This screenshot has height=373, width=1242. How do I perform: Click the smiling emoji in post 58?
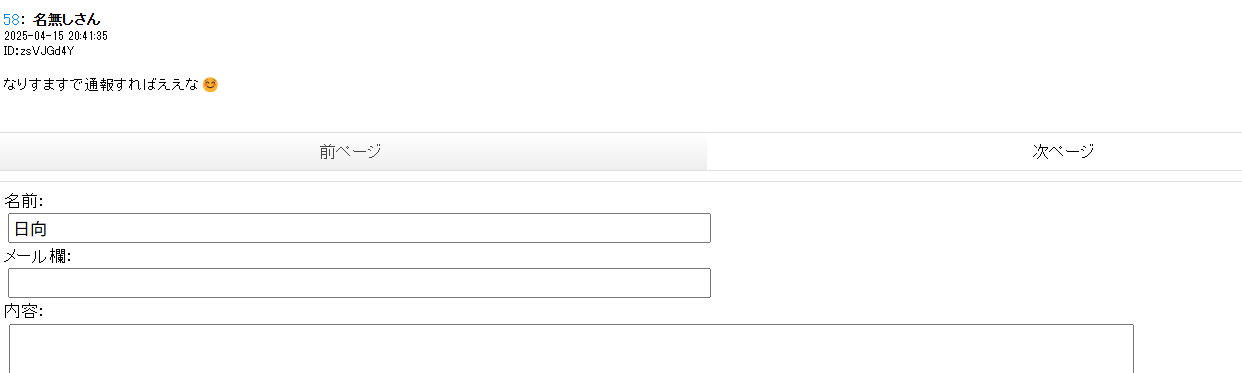click(x=210, y=85)
